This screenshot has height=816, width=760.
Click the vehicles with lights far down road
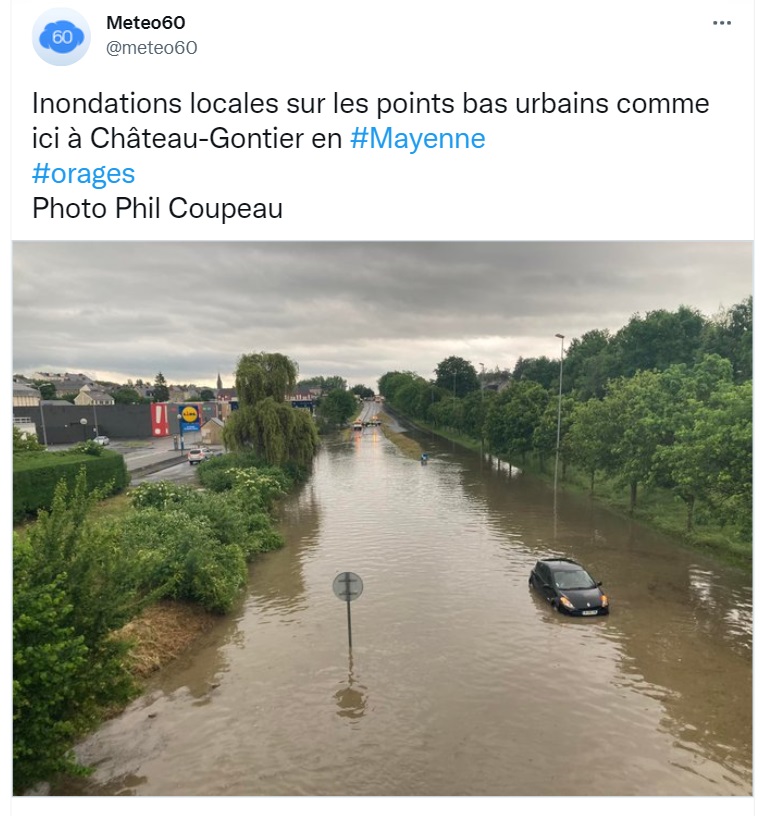(367, 423)
